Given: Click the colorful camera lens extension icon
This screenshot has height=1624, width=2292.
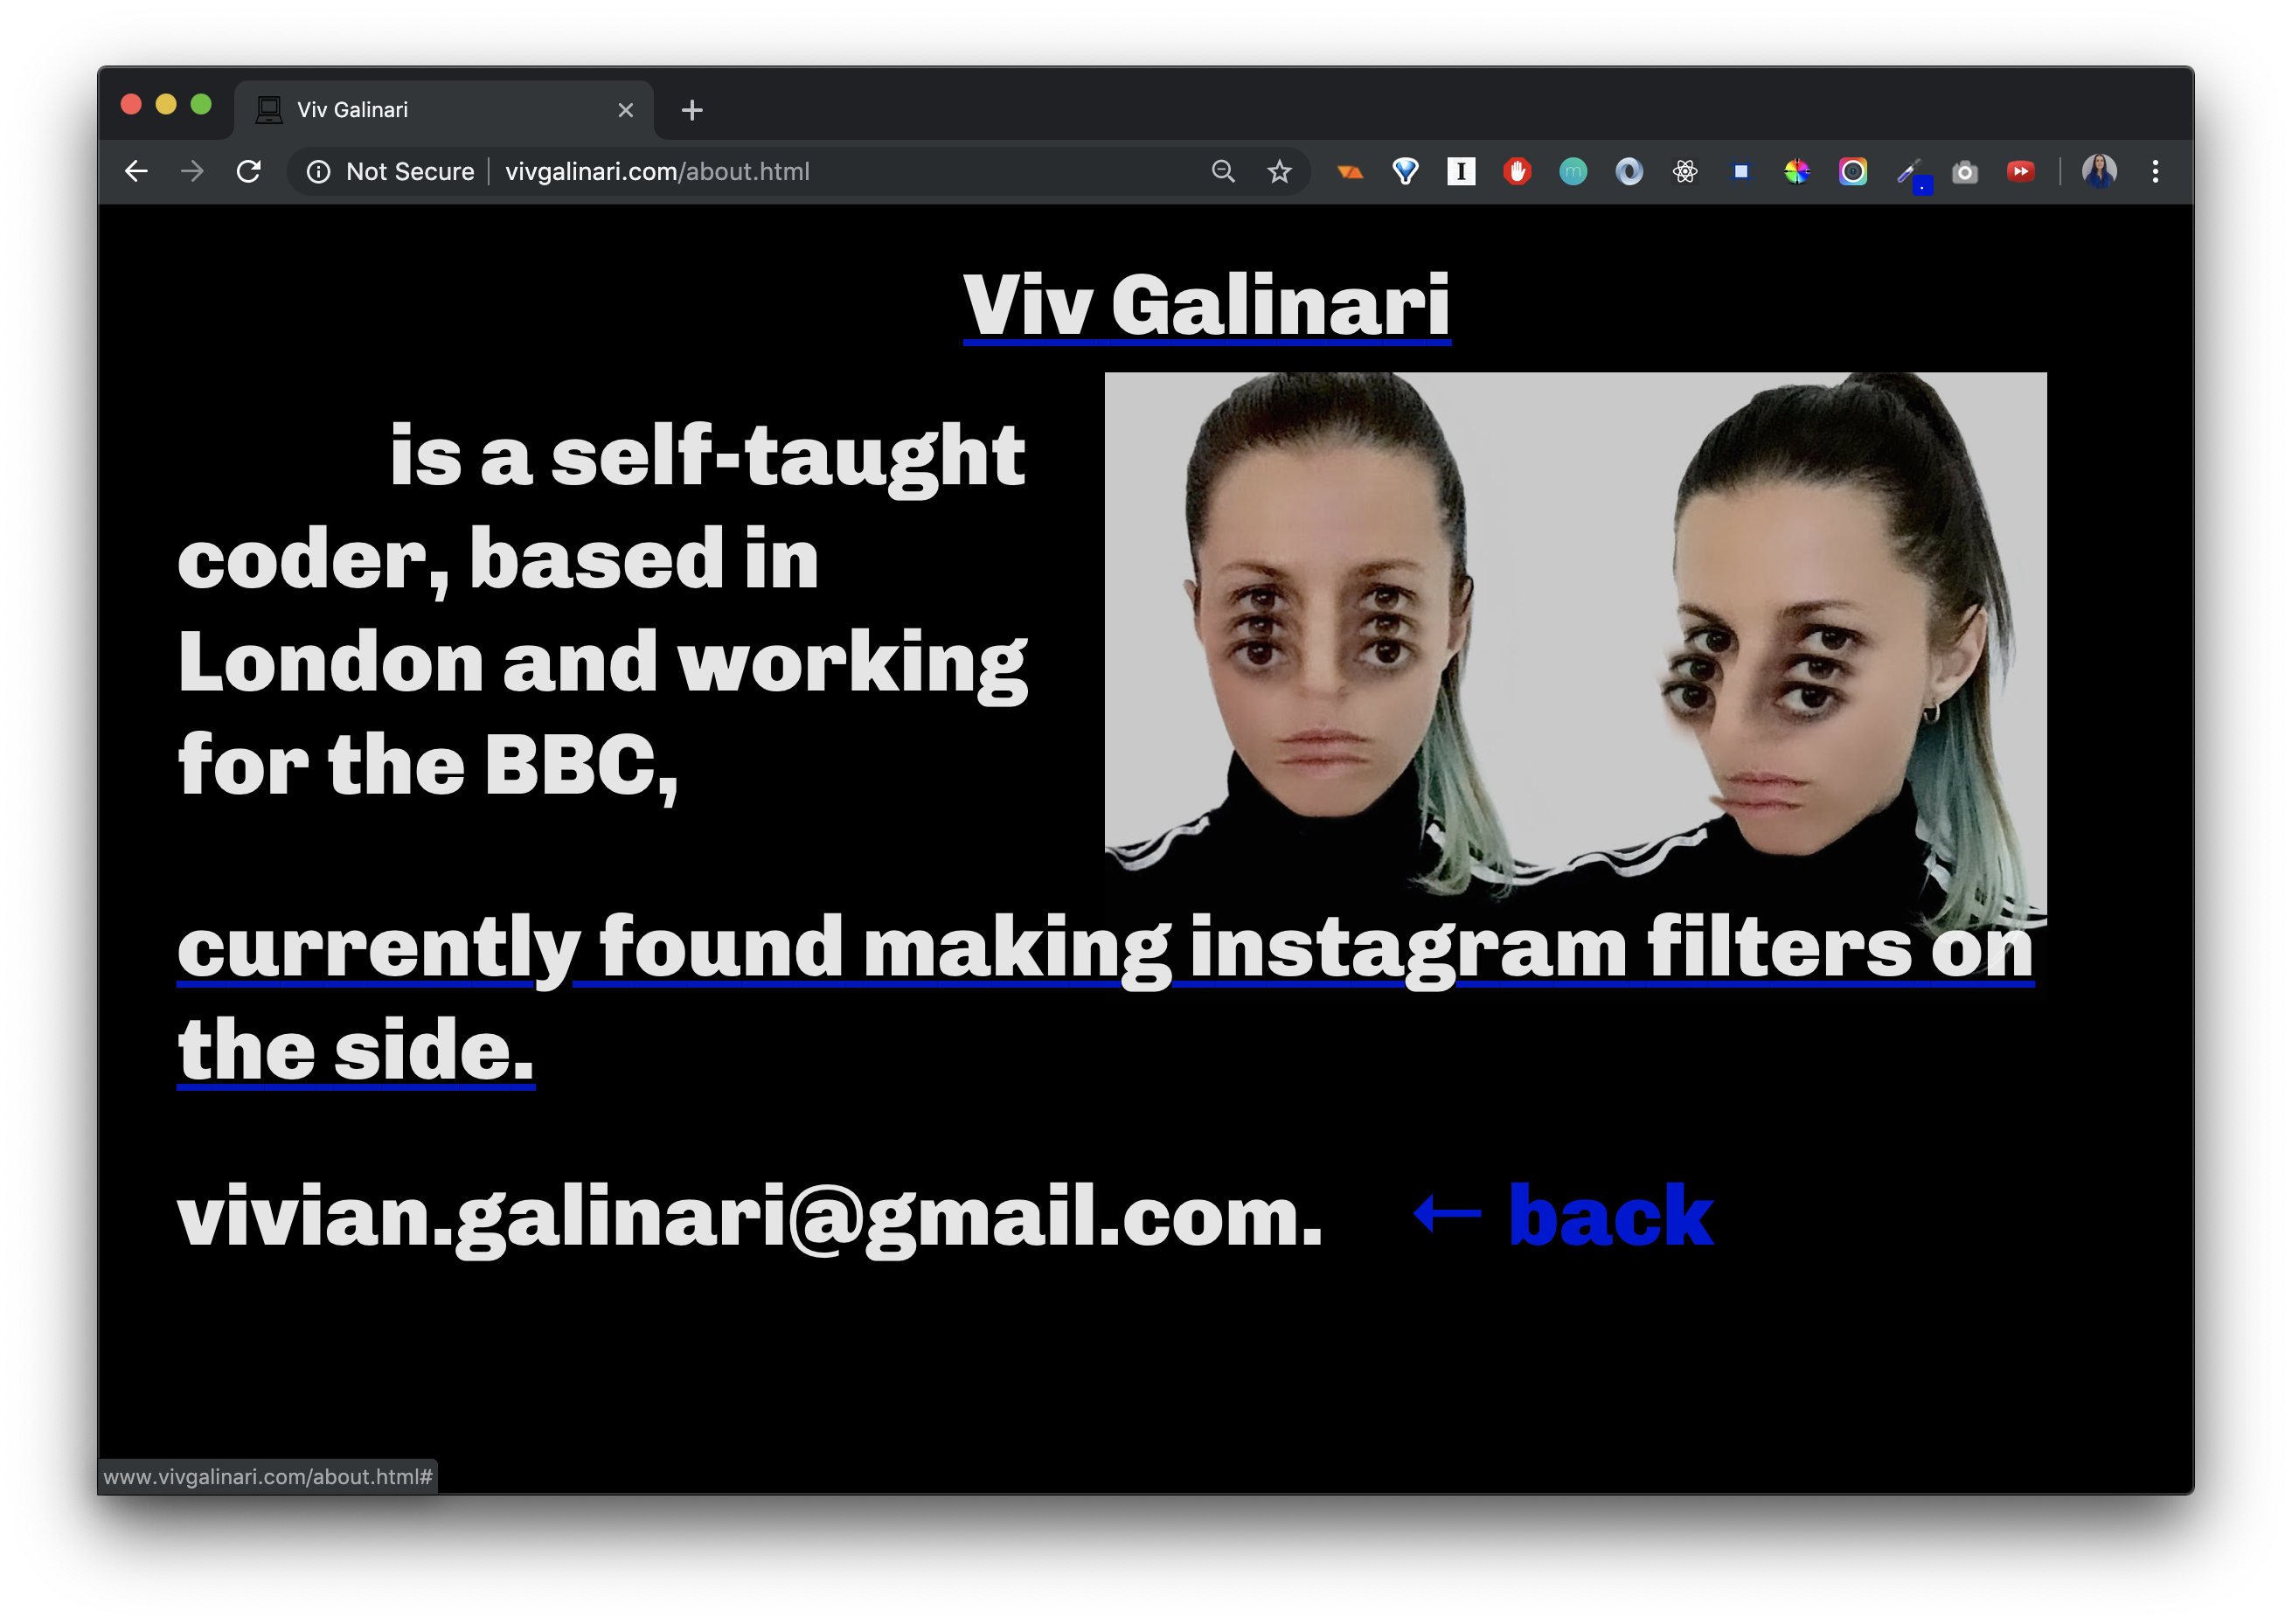Looking at the screenshot, I should pyautogui.click(x=1853, y=172).
